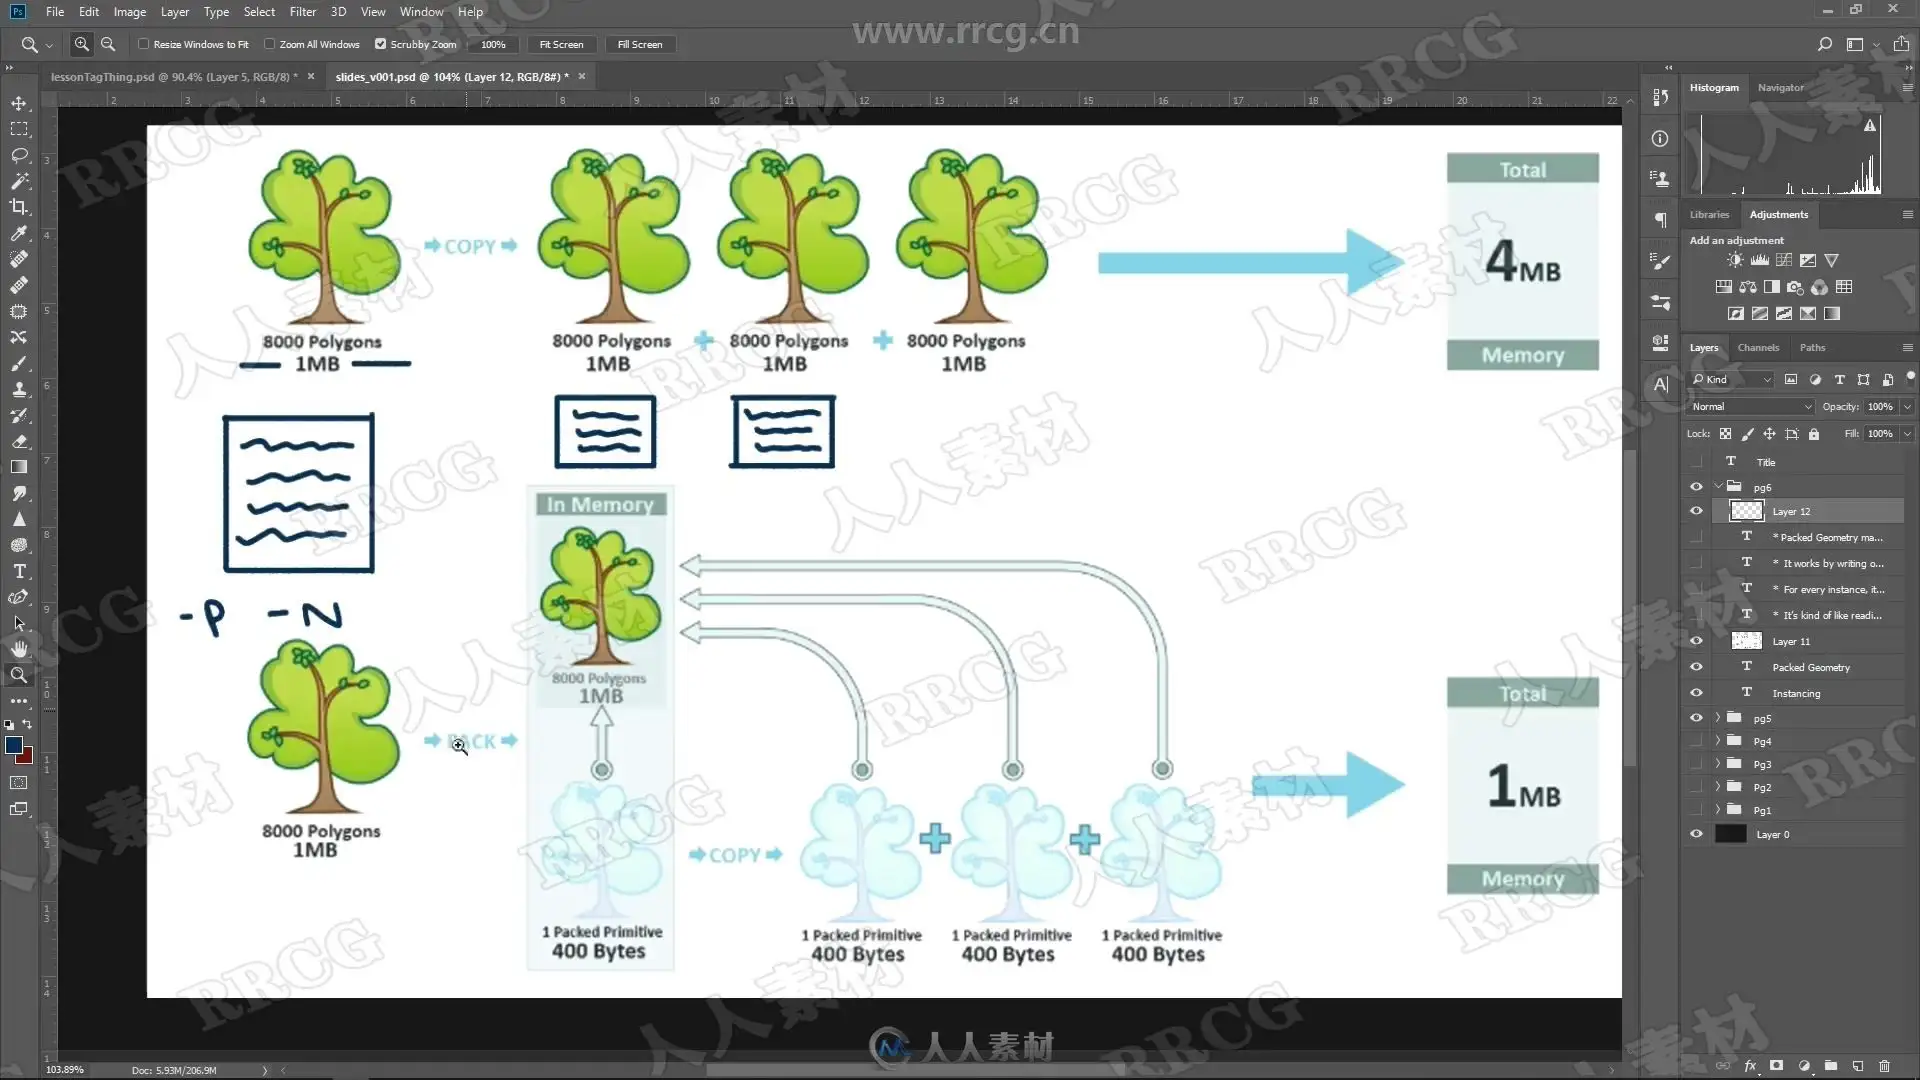
Task: Select the Lasso tool
Action: click(19, 155)
